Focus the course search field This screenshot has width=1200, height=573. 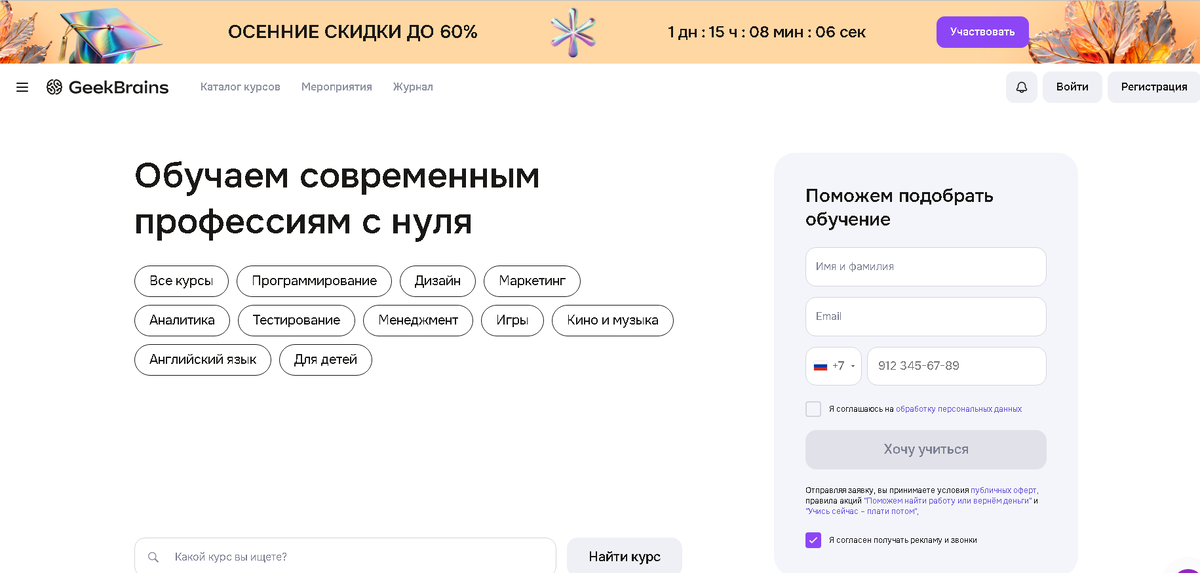(x=345, y=556)
